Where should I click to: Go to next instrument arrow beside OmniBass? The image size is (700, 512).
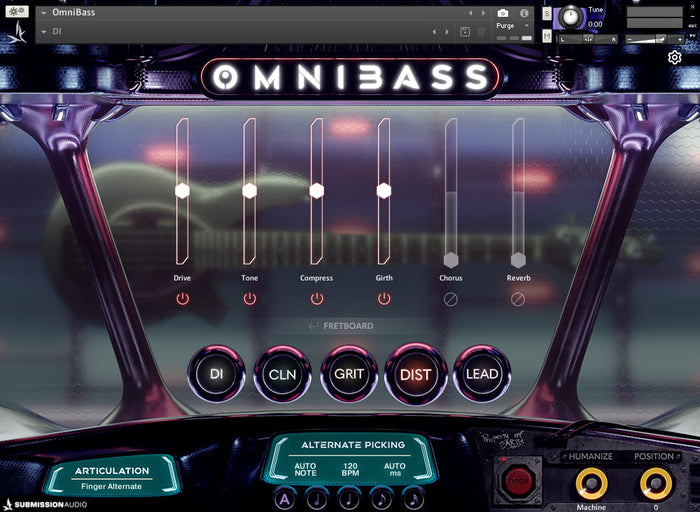coord(483,13)
